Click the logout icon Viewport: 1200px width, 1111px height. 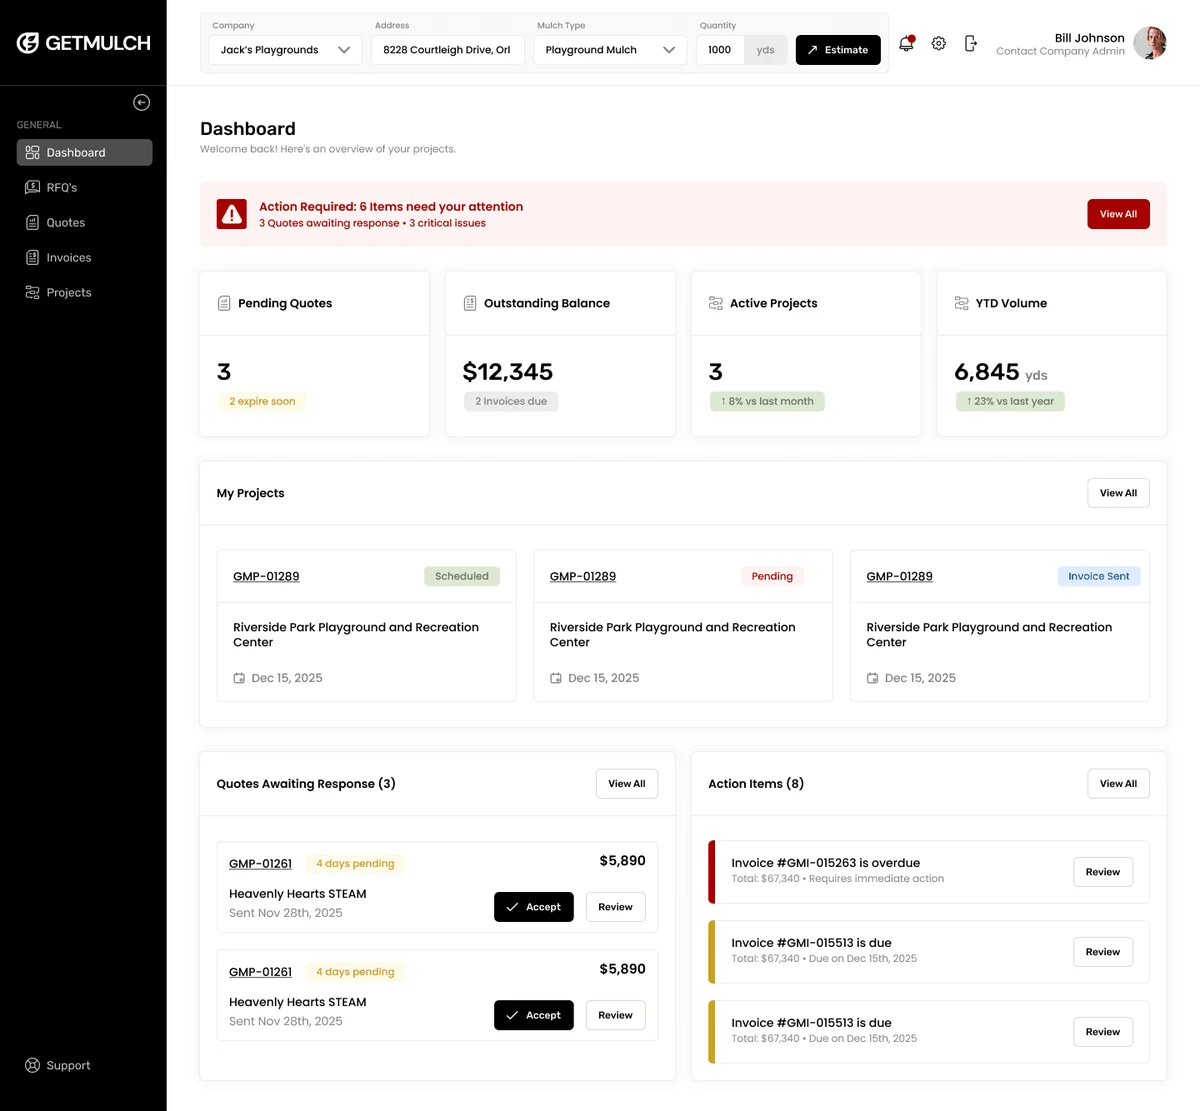pyautogui.click(x=970, y=43)
